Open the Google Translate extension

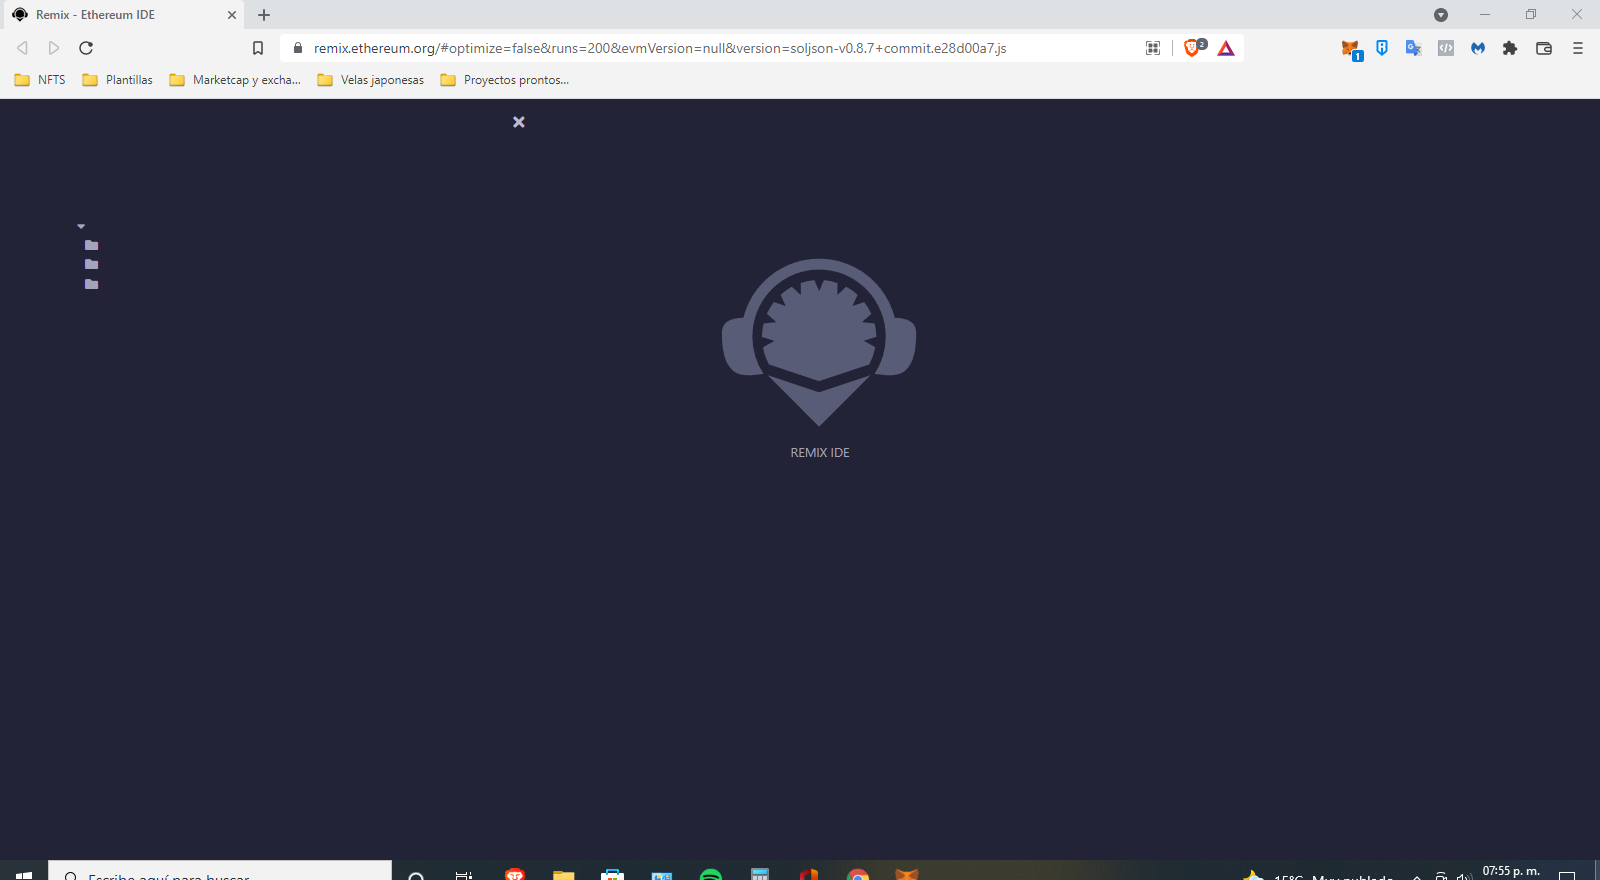(x=1413, y=48)
